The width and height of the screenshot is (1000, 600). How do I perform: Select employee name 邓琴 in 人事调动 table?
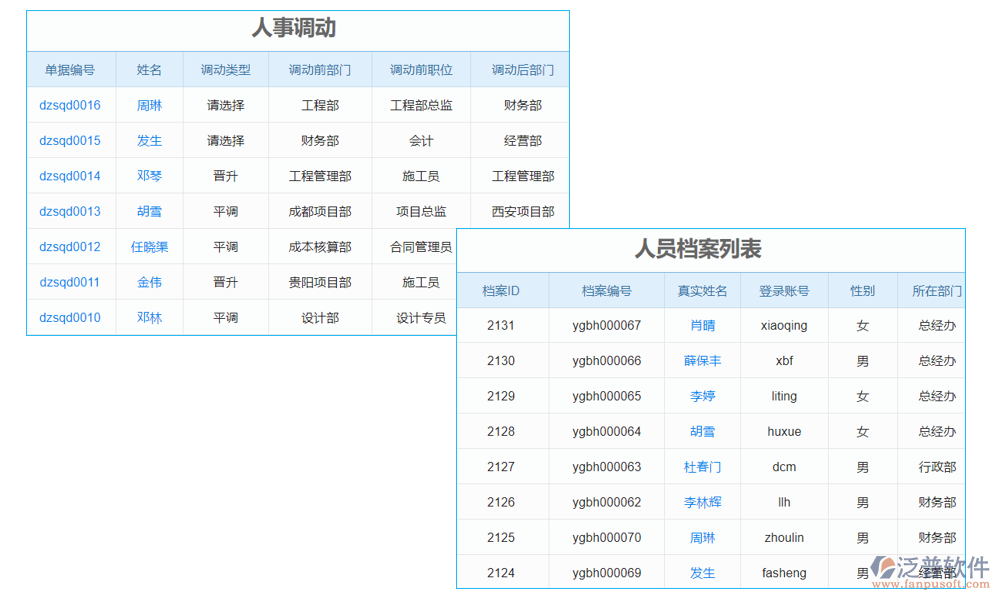149,175
